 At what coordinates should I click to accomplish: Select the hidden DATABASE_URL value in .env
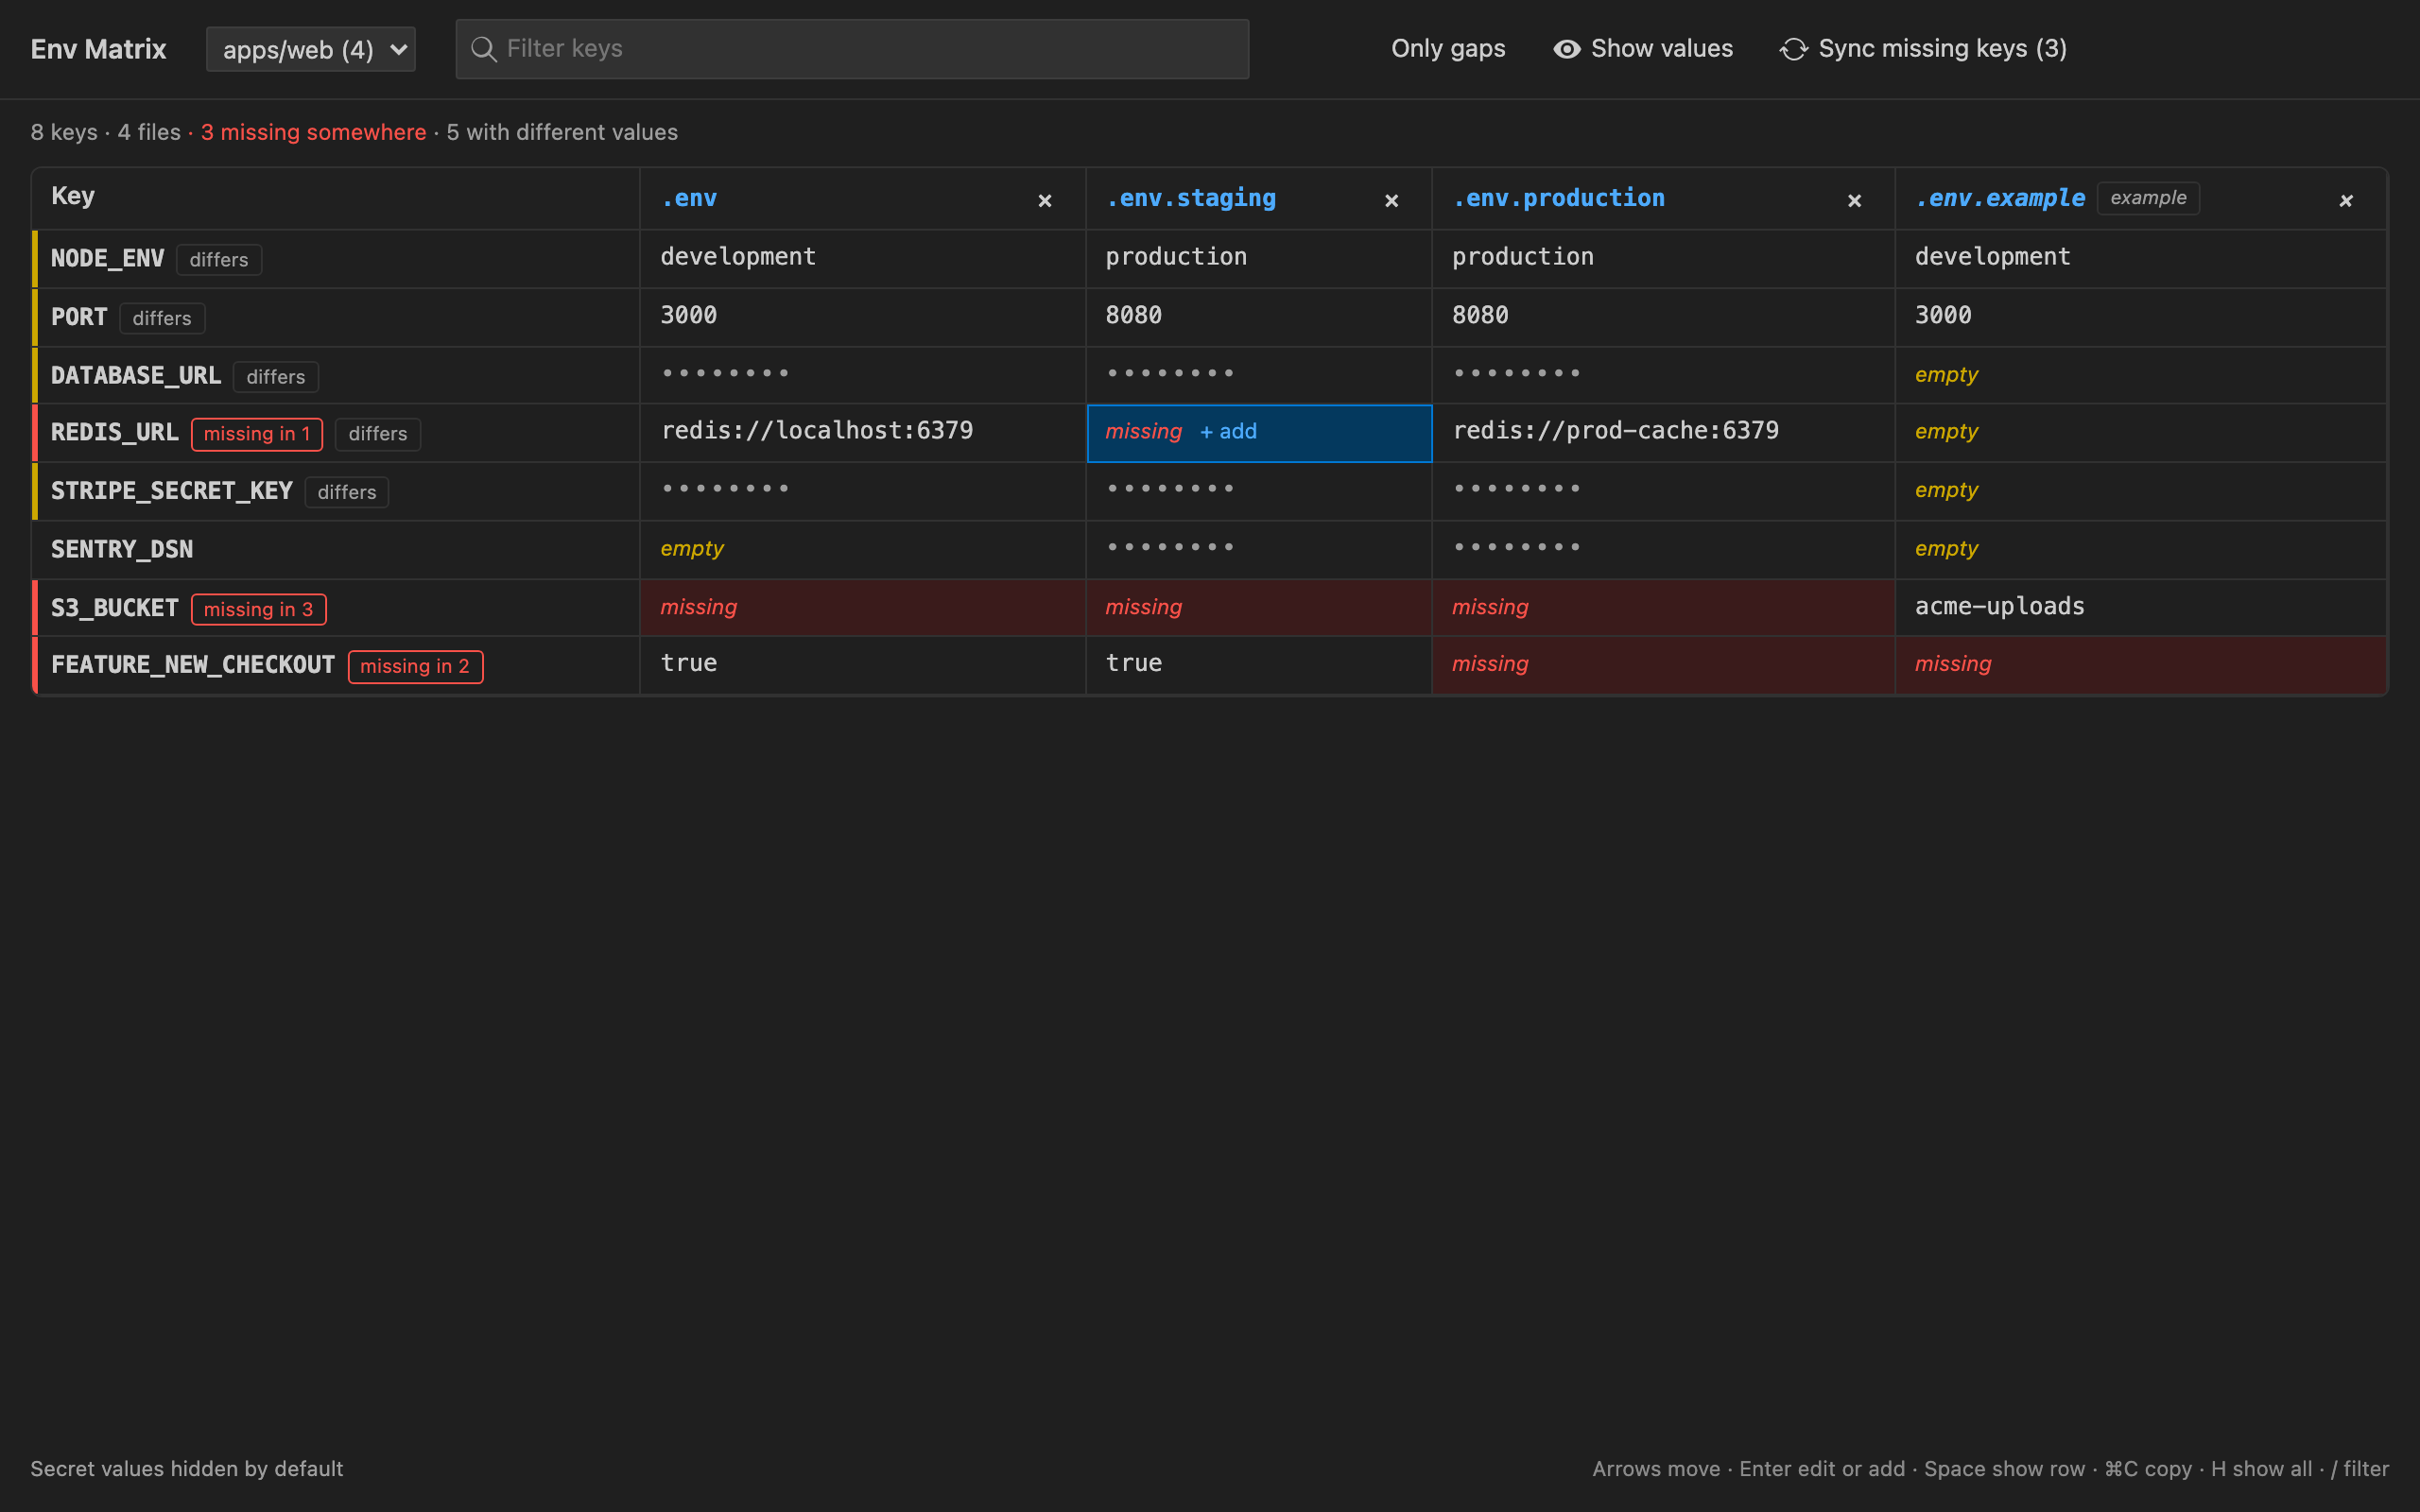[863, 375]
